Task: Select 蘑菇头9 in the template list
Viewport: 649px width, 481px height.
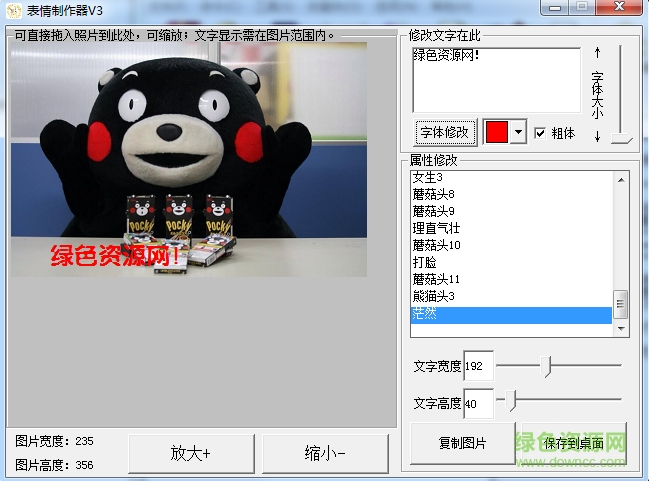Action: click(511, 211)
